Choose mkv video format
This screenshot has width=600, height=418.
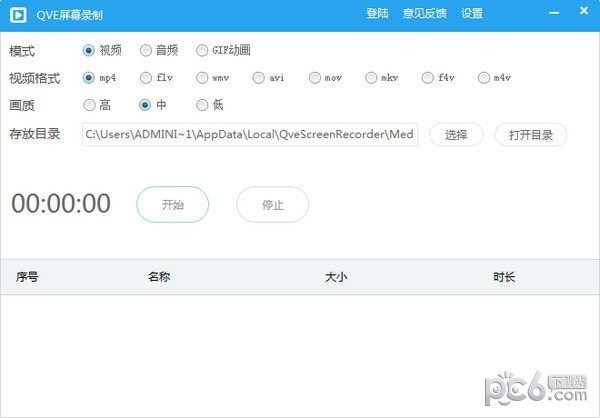[372, 77]
